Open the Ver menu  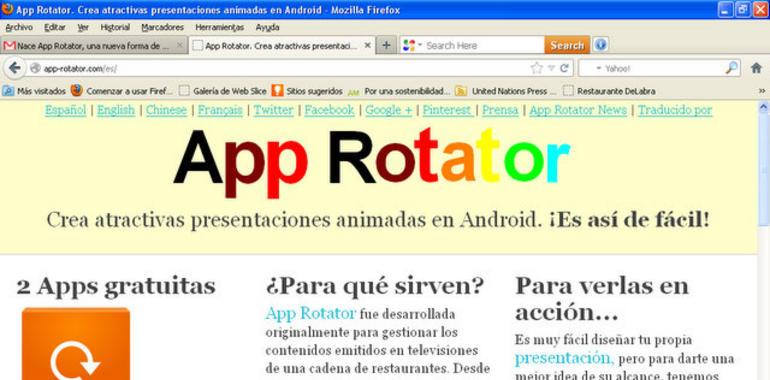pyautogui.click(x=83, y=27)
